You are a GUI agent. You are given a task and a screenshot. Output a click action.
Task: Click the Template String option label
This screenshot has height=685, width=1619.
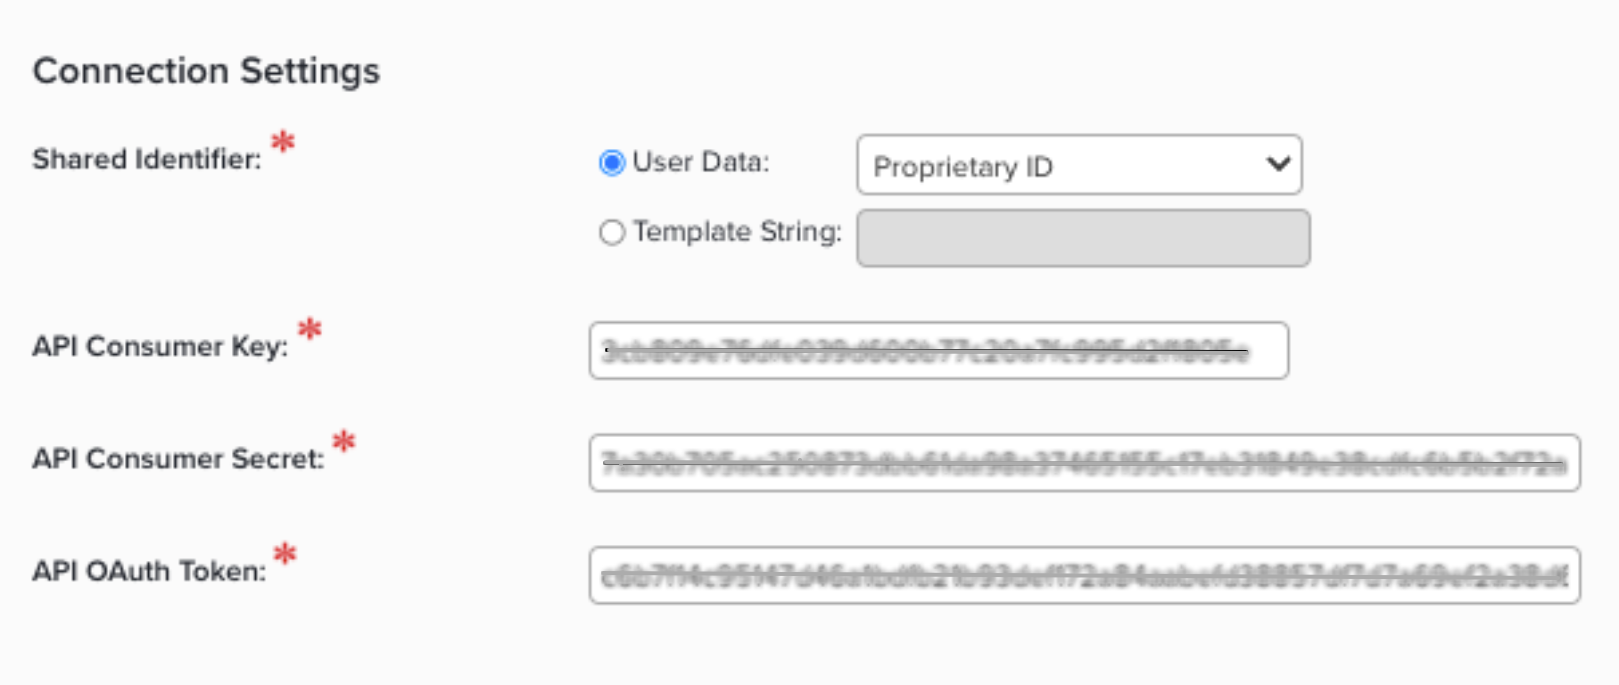(x=737, y=232)
